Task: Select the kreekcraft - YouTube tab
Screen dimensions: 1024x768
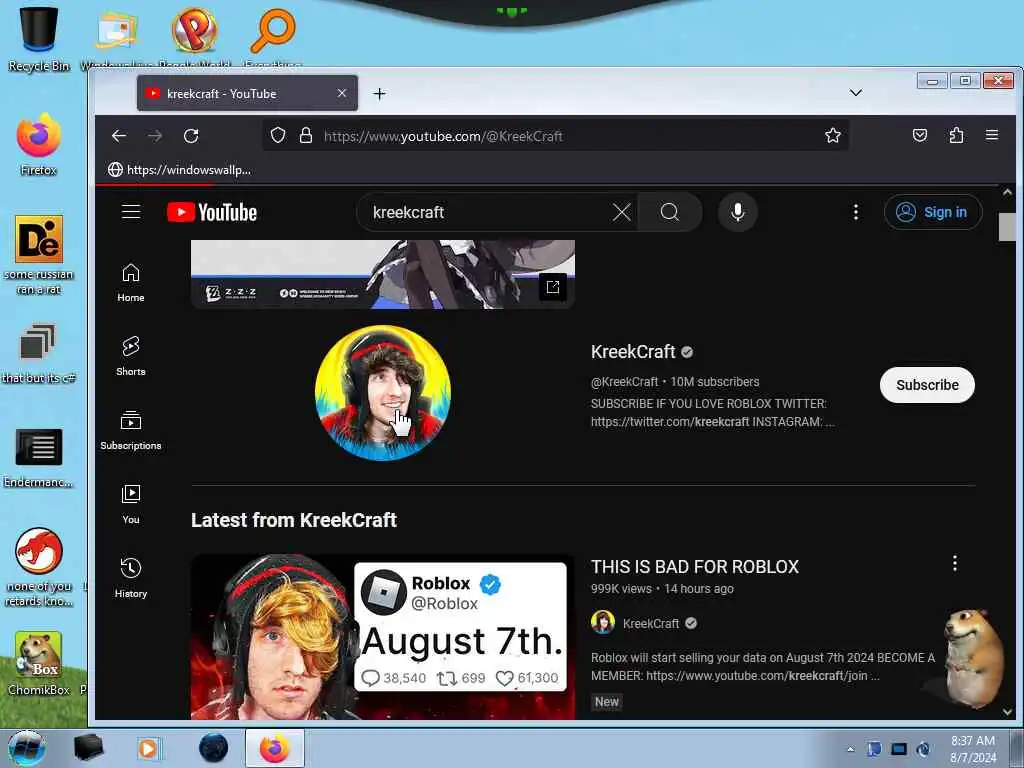Action: [x=247, y=93]
